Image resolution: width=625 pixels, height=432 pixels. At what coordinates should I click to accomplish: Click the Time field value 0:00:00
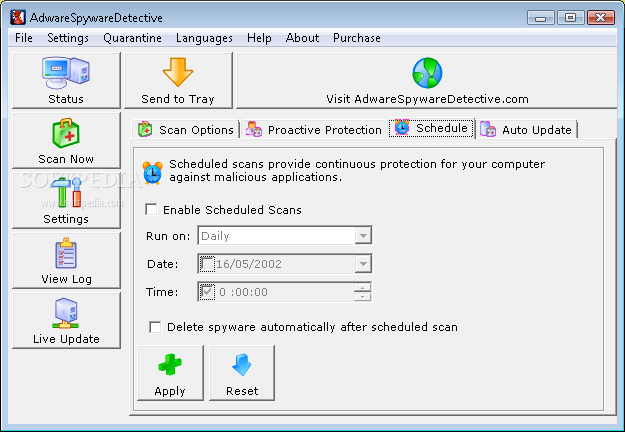click(x=243, y=292)
